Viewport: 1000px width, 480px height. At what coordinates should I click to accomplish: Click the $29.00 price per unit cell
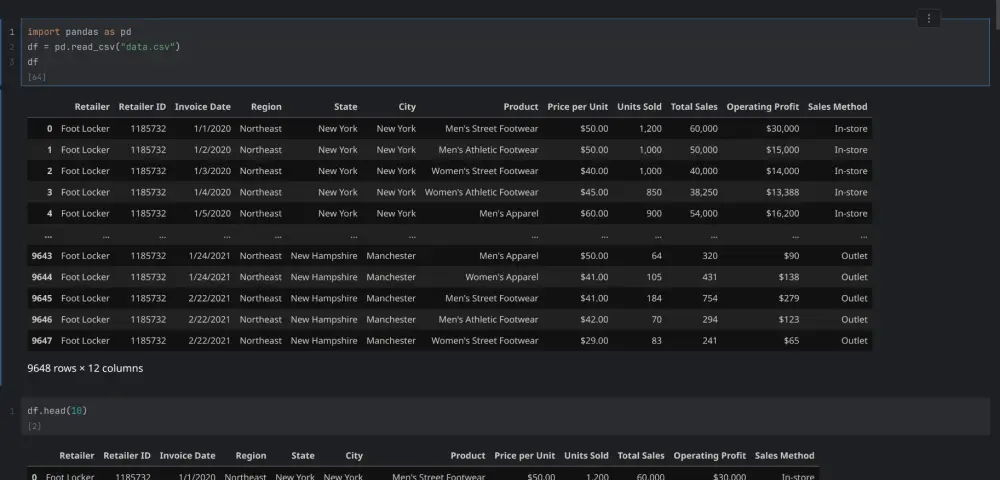click(594, 341)
